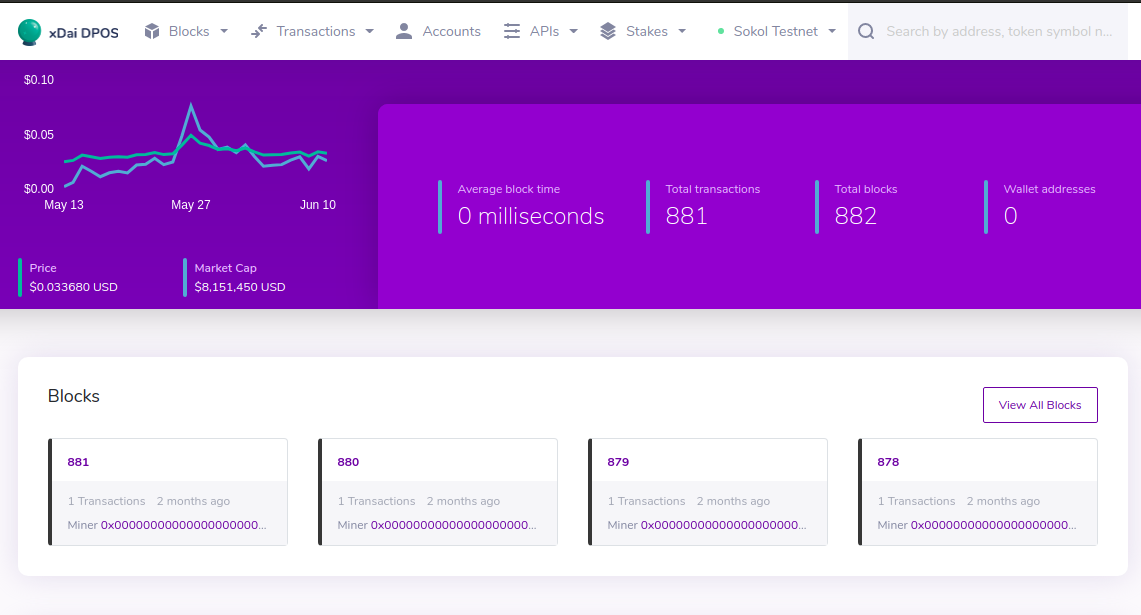Open the miner address of block 881
Screen dimensions: 1141x615
click(183, 525)
